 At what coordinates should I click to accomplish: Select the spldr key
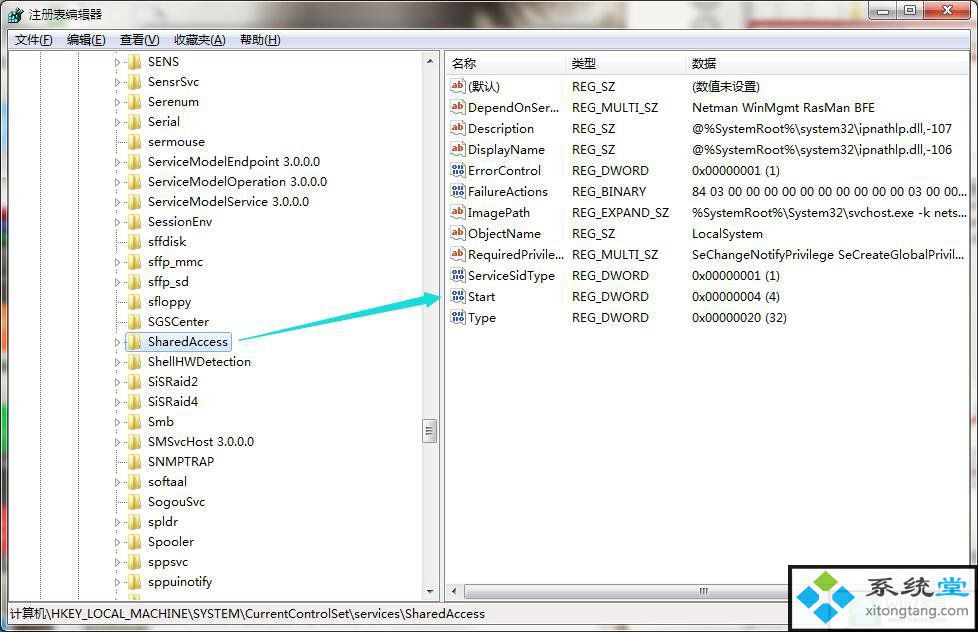(163, 522)
